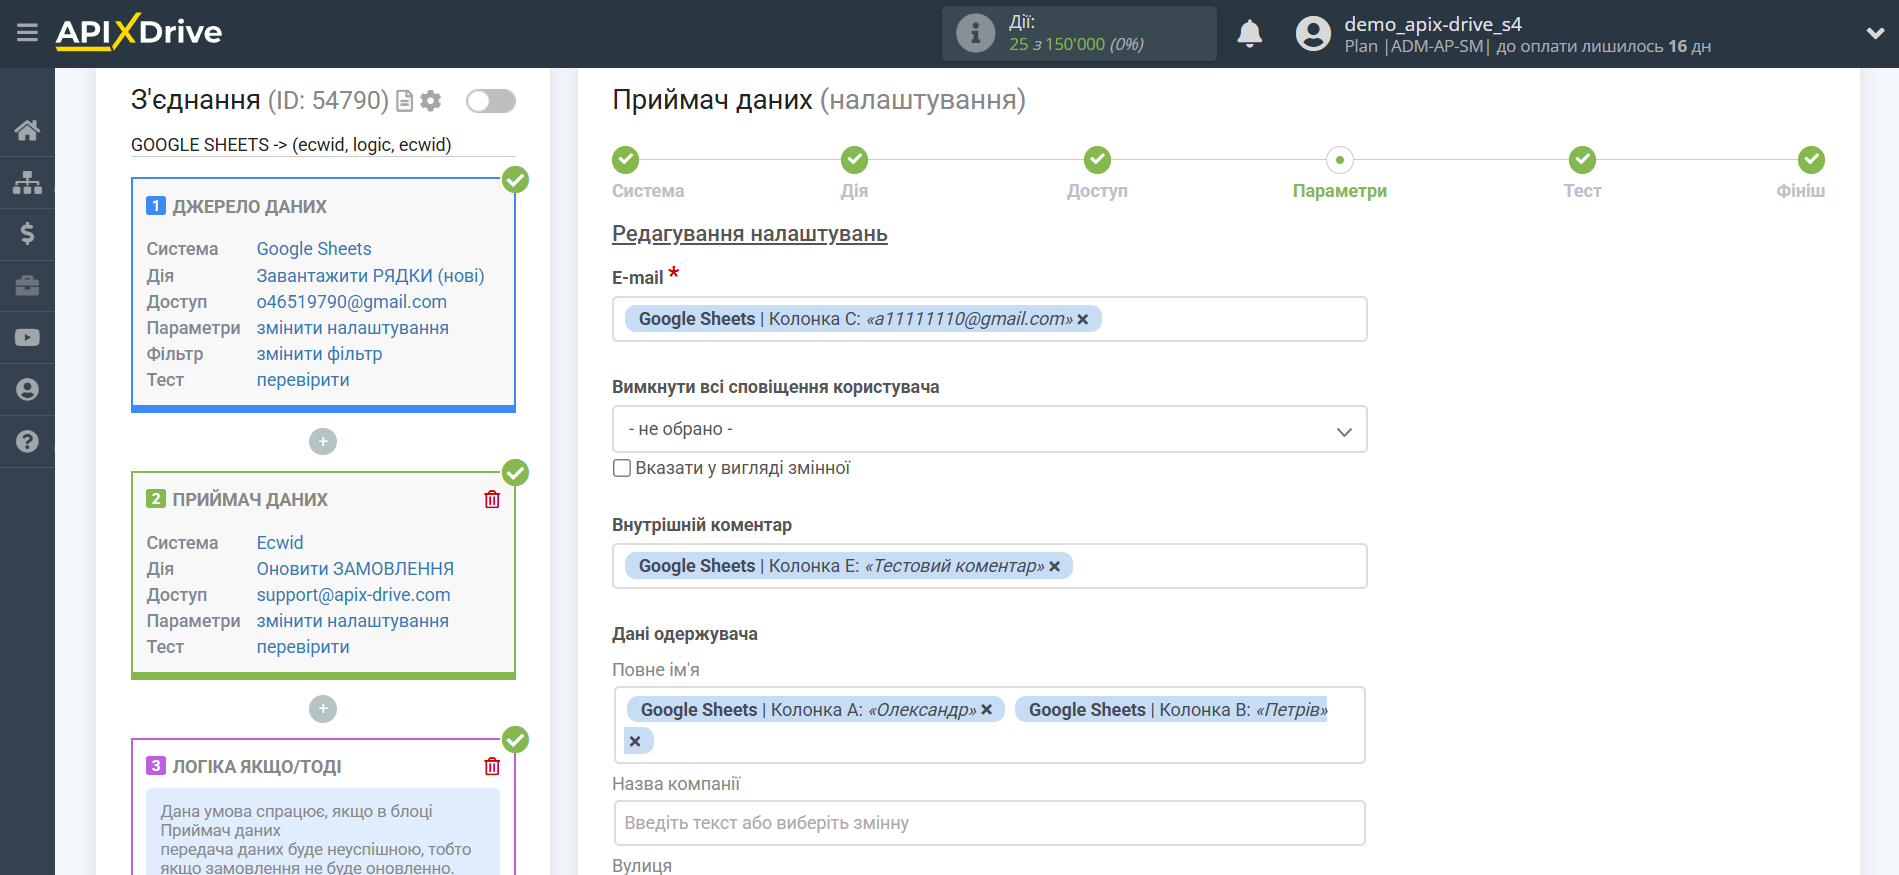This screenshot has width=1899, height=875.
Task: Click the Назва компанії input field
Action: pos(989,823)
